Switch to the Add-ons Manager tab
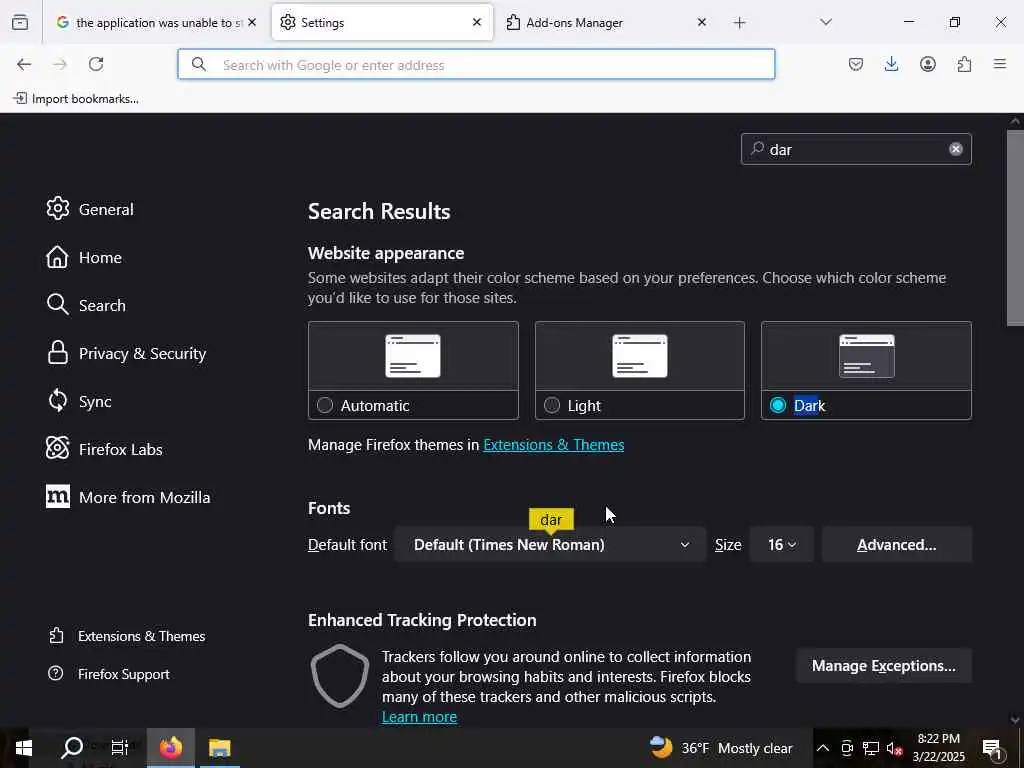The height and width of the screenshot is (768, 1024). click(606, 22)
